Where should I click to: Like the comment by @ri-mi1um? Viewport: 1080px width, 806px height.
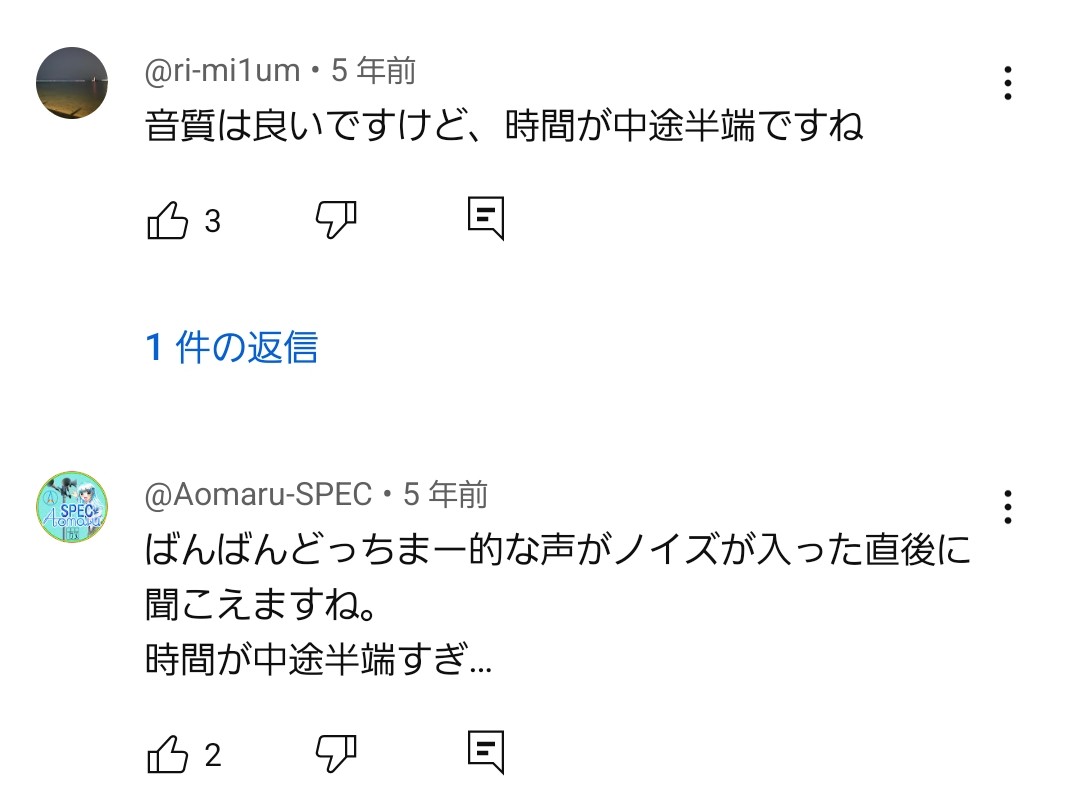click(167, 220)
